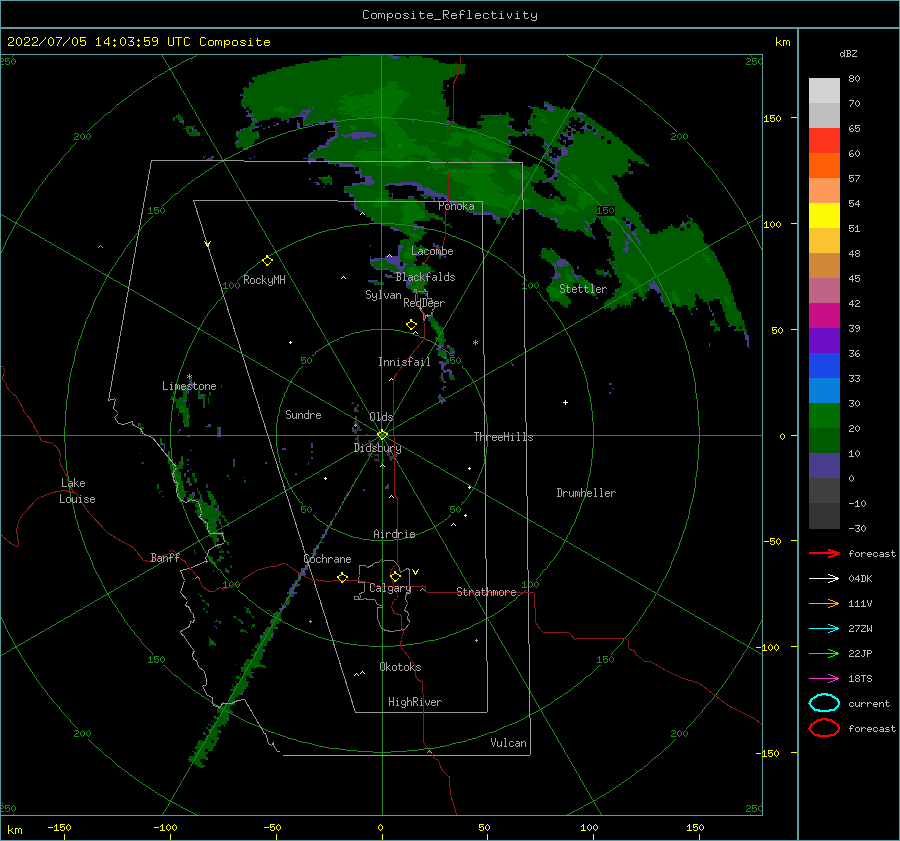Click the Cochrane label
Viewport: 900px width, 841px height.
click(x=327, y=559)
